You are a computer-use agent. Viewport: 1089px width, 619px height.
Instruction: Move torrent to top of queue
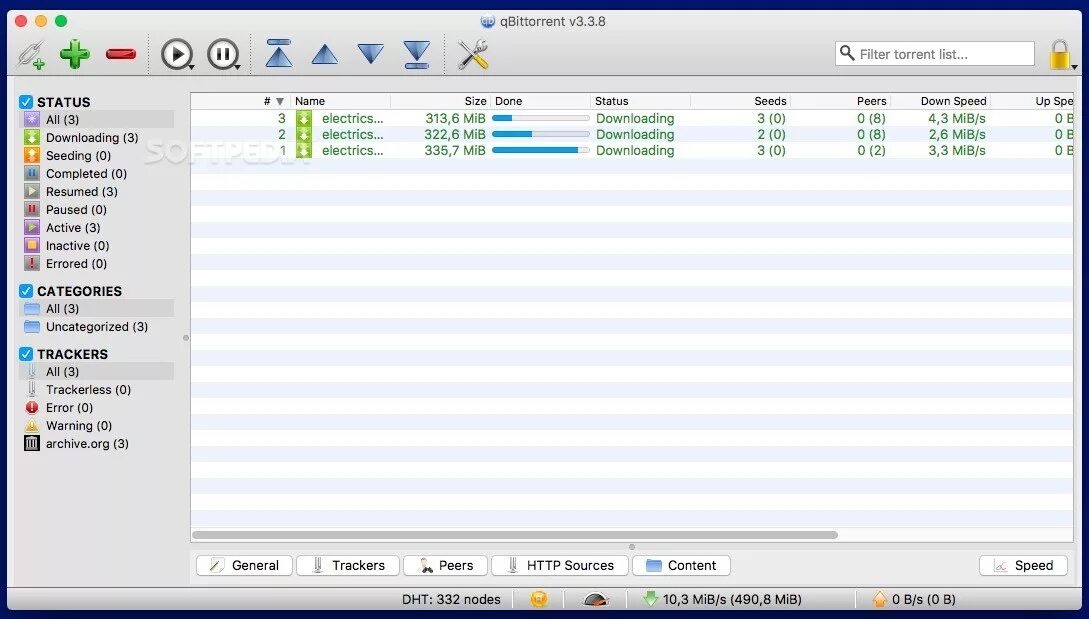(279, 53)
